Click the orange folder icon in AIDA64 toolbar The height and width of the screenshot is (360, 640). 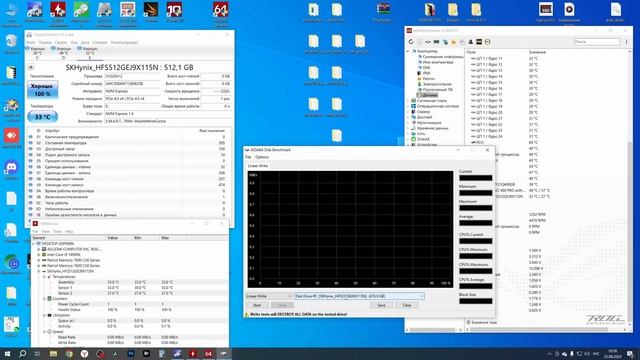click(x=453, y=42)
